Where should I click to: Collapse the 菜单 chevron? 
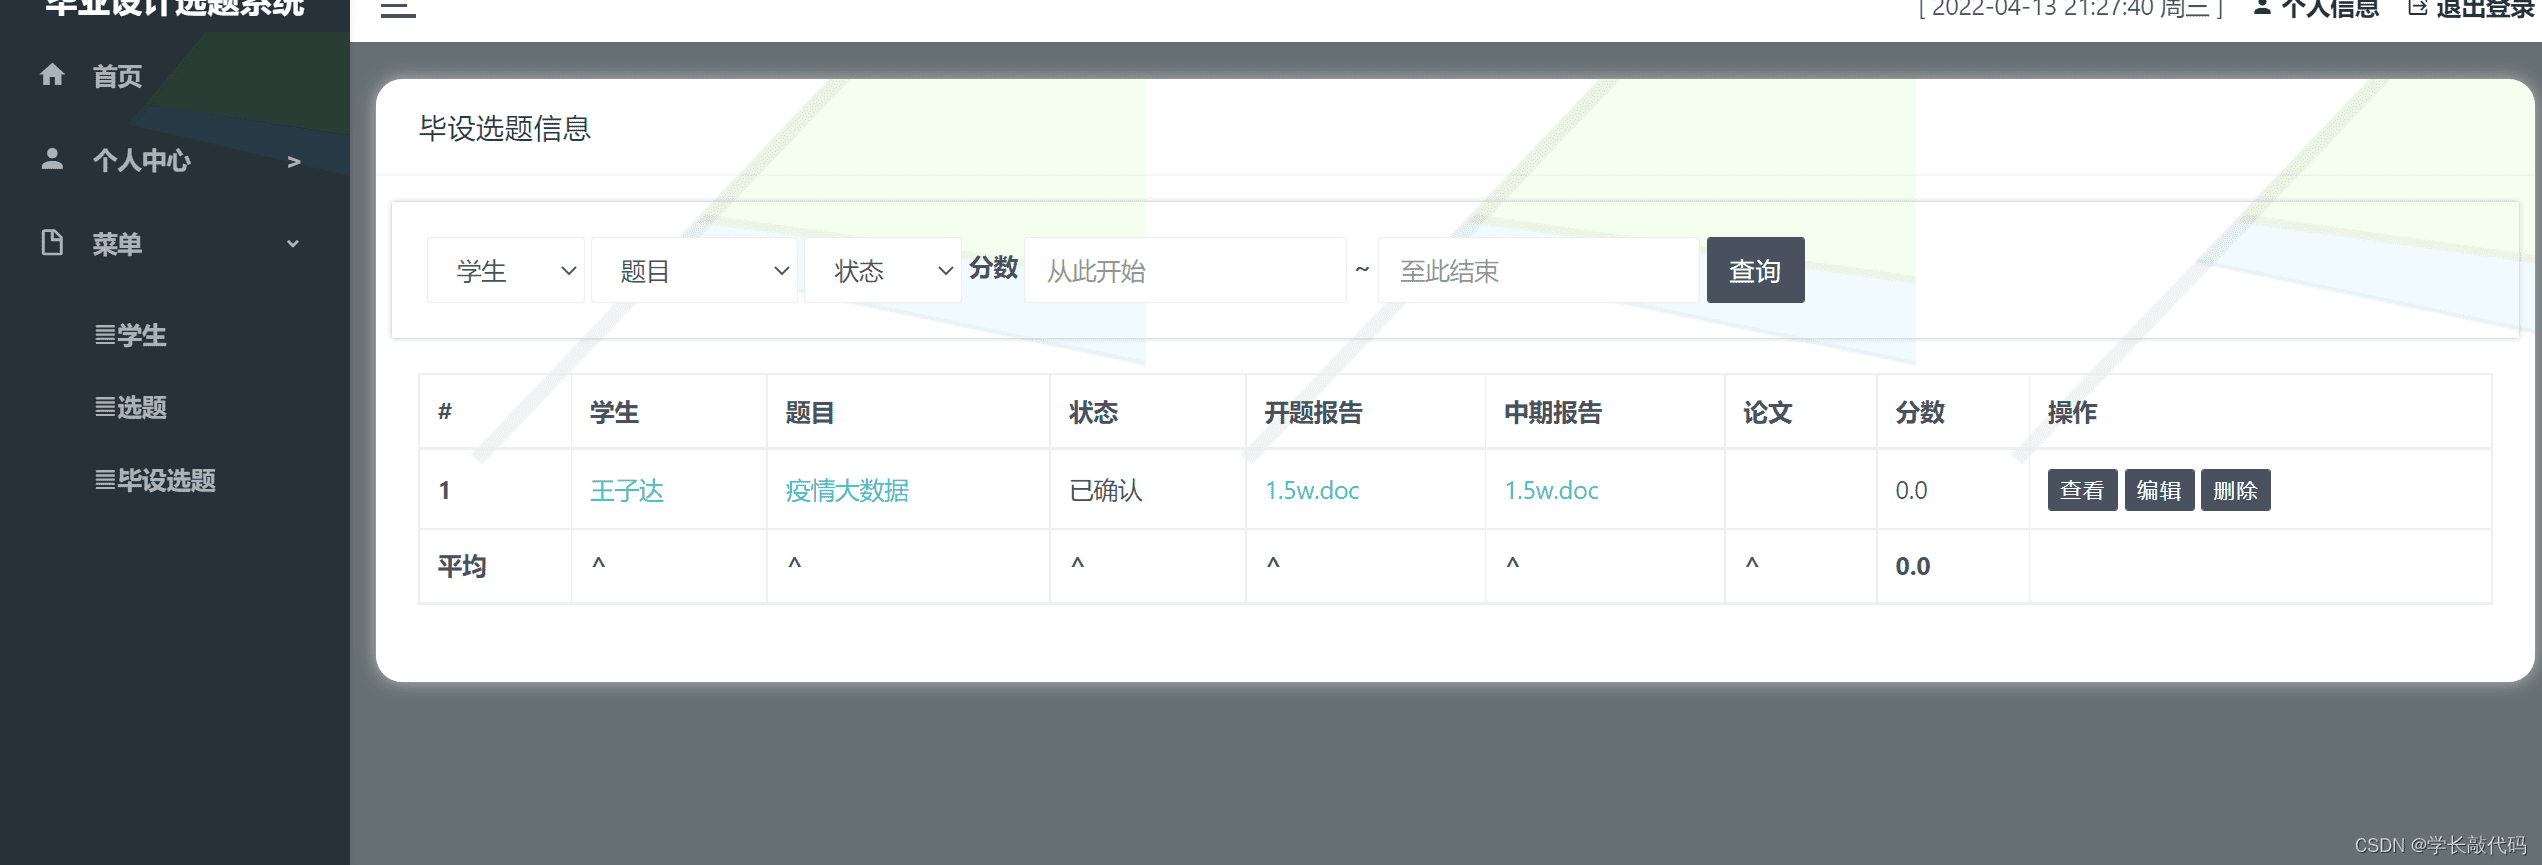(x=293, y=243)
